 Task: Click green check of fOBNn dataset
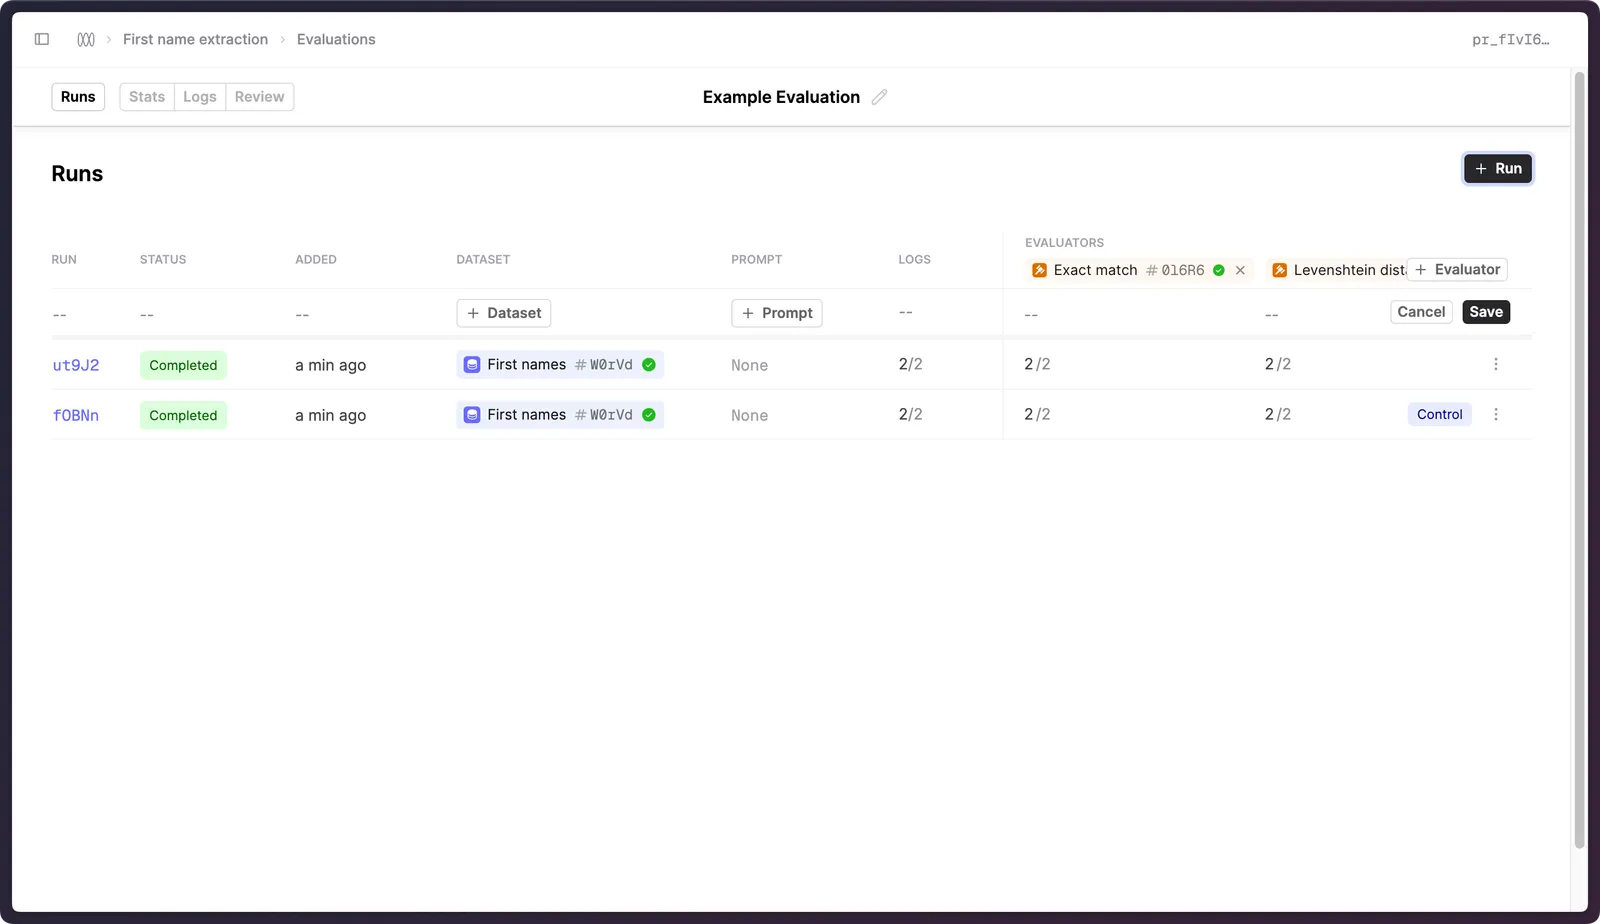[649, 415]
